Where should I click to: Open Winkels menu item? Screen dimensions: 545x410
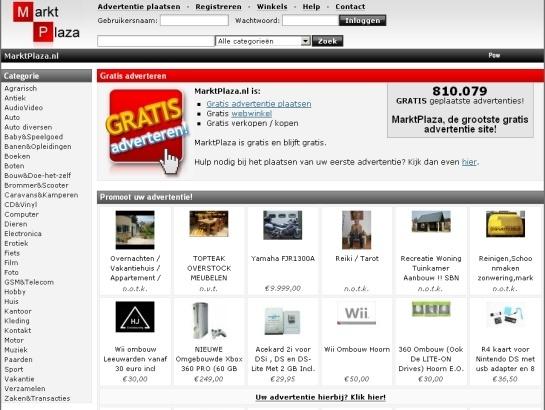pos(272,7)
